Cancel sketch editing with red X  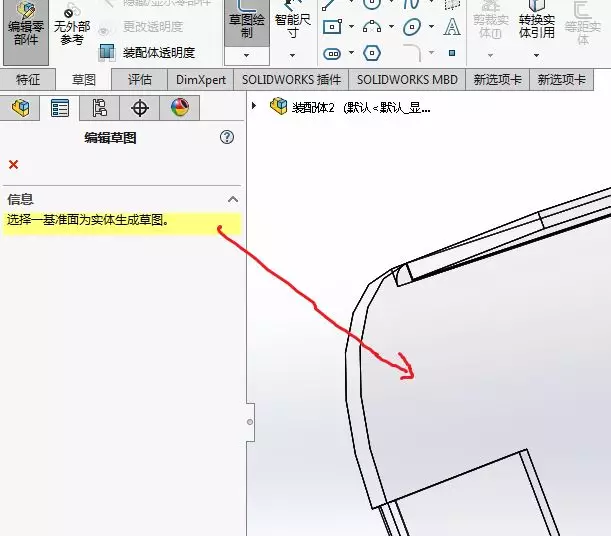[13, 164]
